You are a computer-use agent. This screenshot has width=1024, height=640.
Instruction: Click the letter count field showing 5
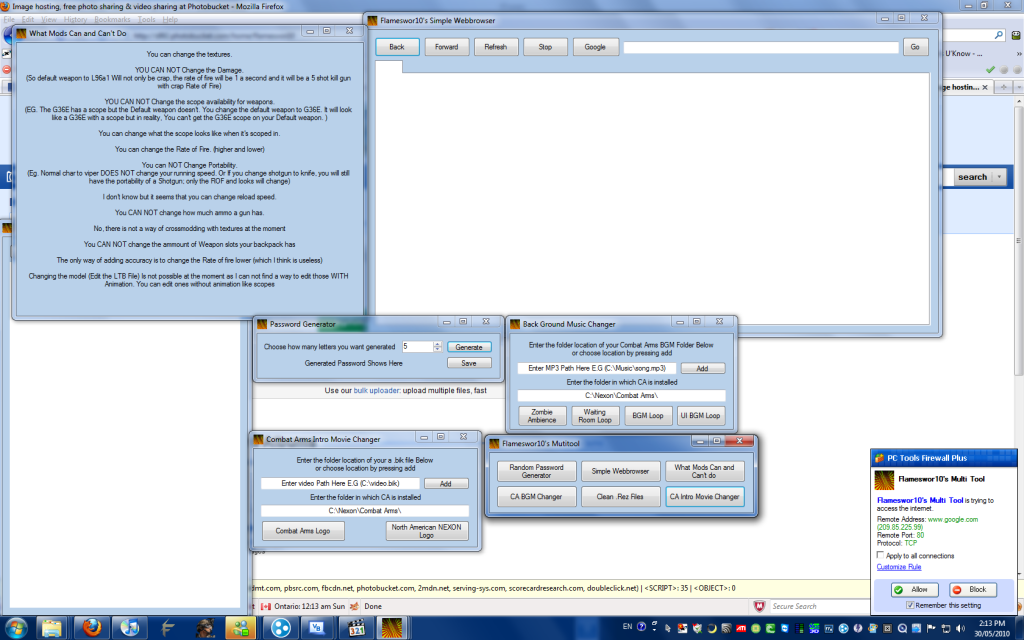click(417, 347)
